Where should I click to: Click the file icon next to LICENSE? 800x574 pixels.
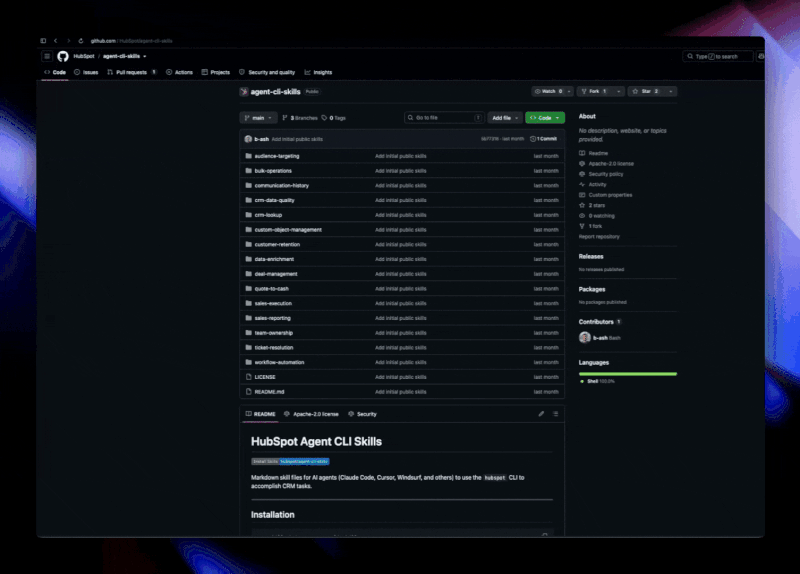[x=248, y=377]
